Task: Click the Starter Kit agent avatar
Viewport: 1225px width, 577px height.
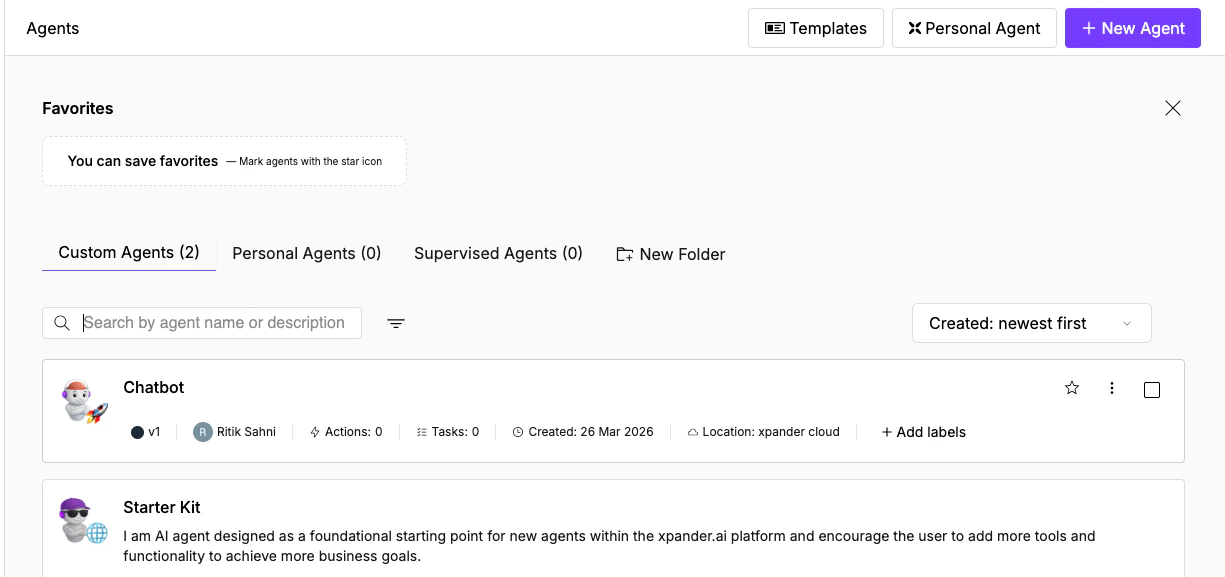Action: click(x=82, y=521)
